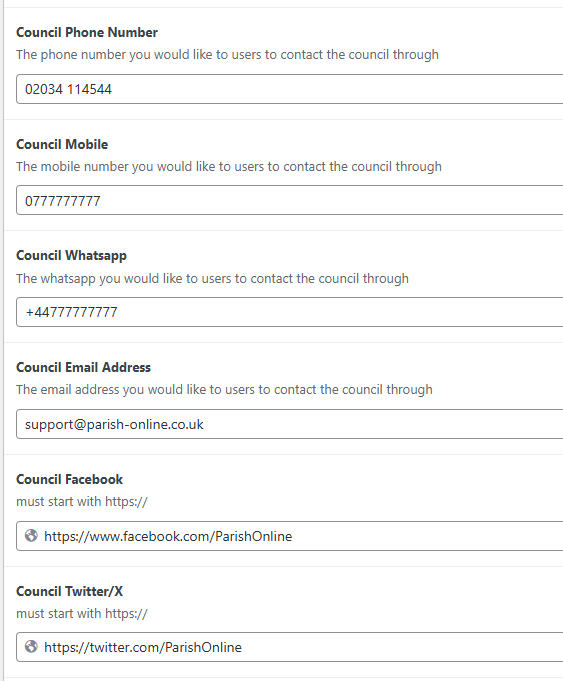Click the phone number description text
The image size is (563, 681).
pos(228,55)
